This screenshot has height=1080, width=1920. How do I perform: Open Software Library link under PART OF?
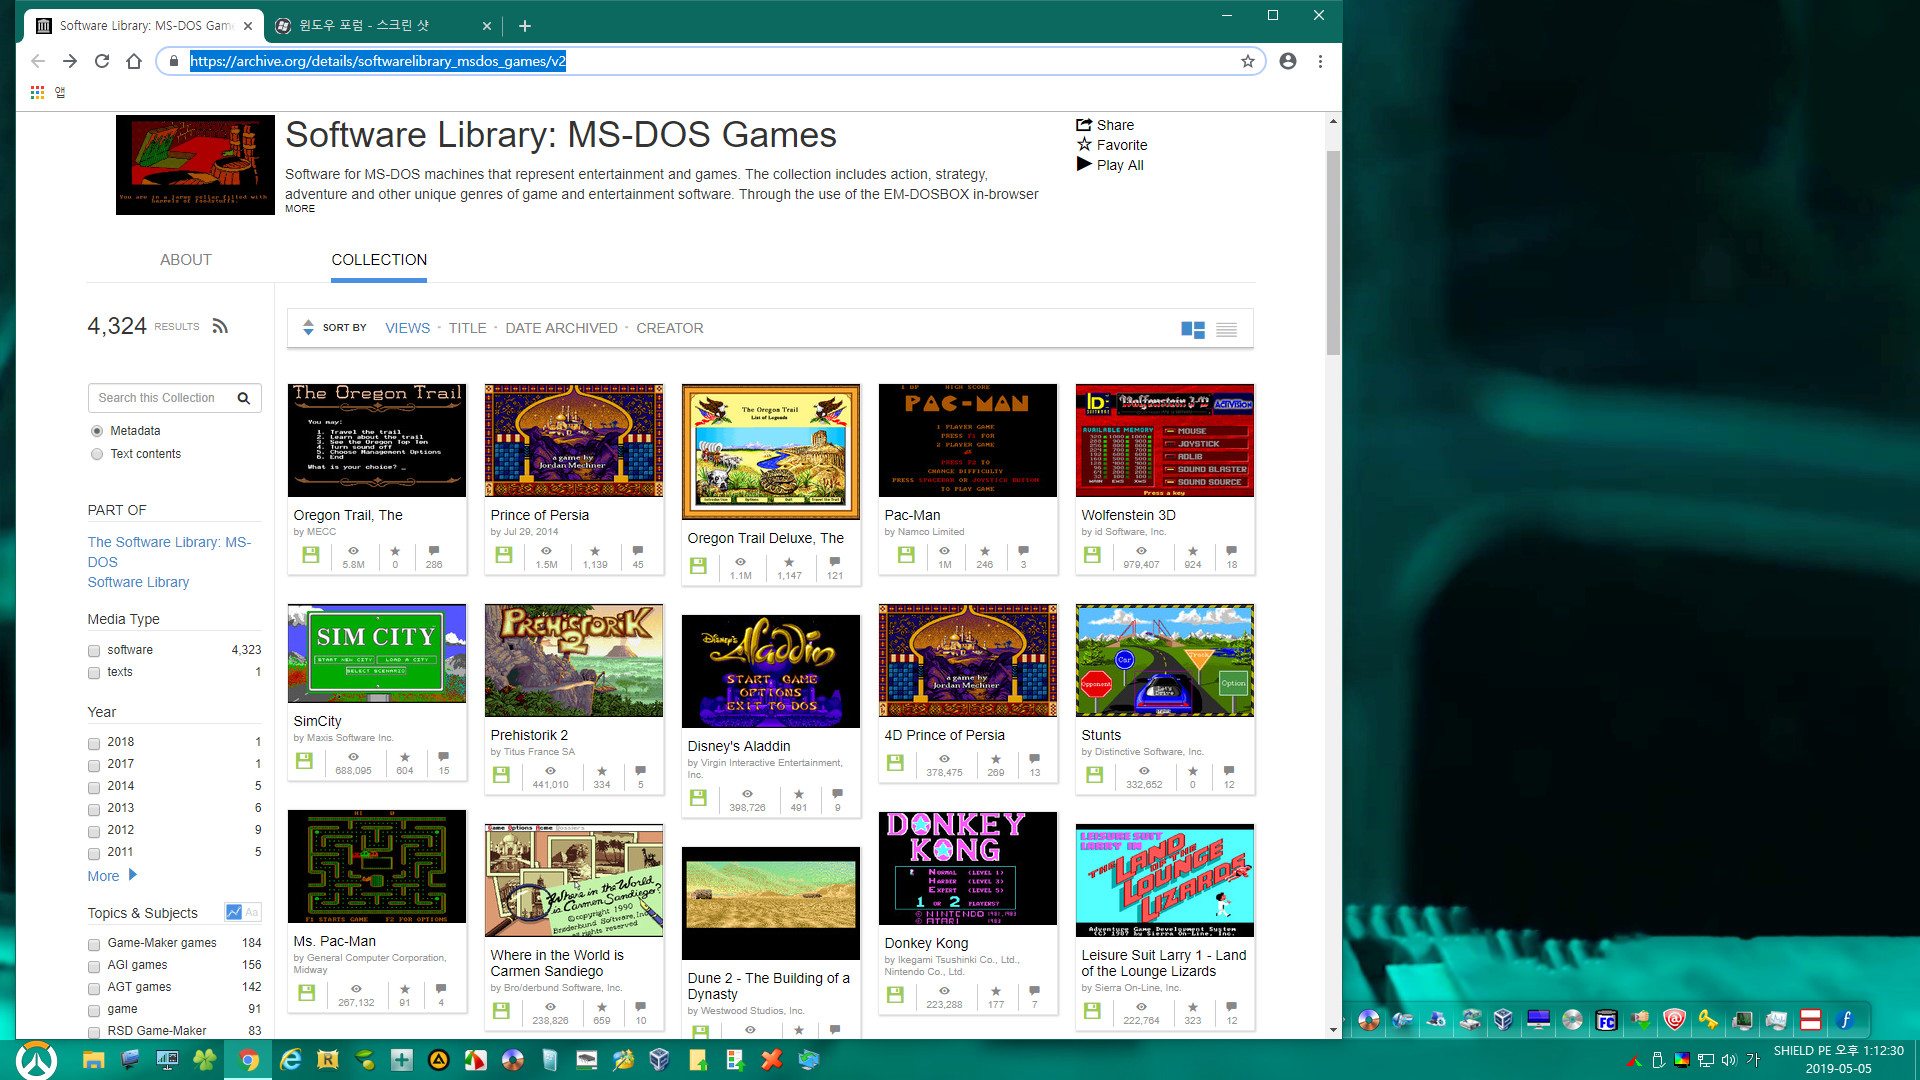(138, 582)
